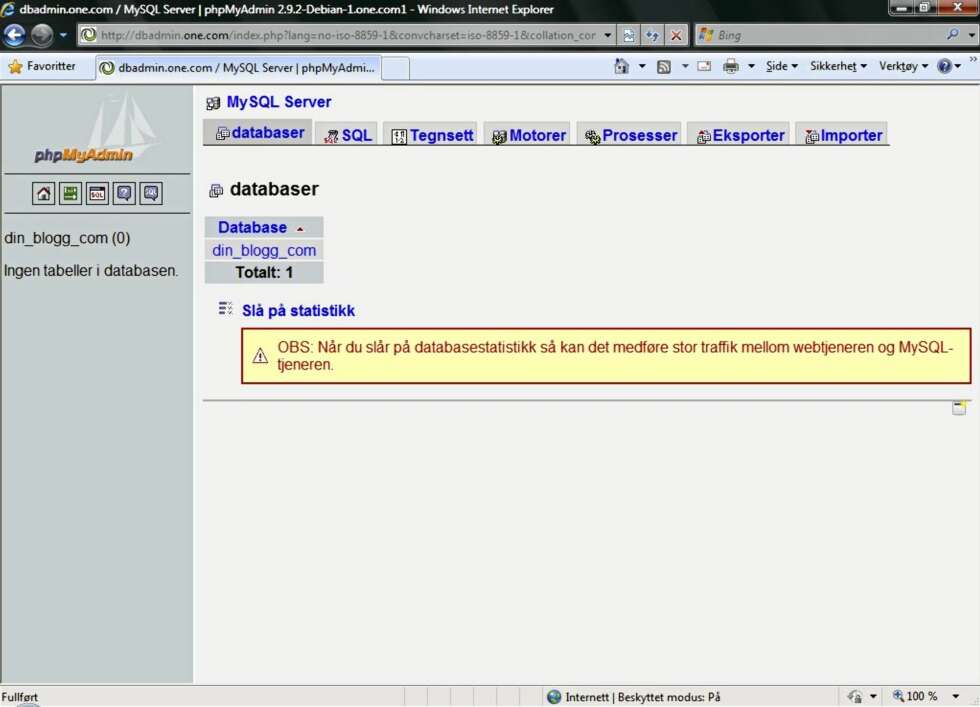Expand the search provider dropdown arrow
Image resolution: width=980 pixels, height=707 pixels.
point(971,35)
